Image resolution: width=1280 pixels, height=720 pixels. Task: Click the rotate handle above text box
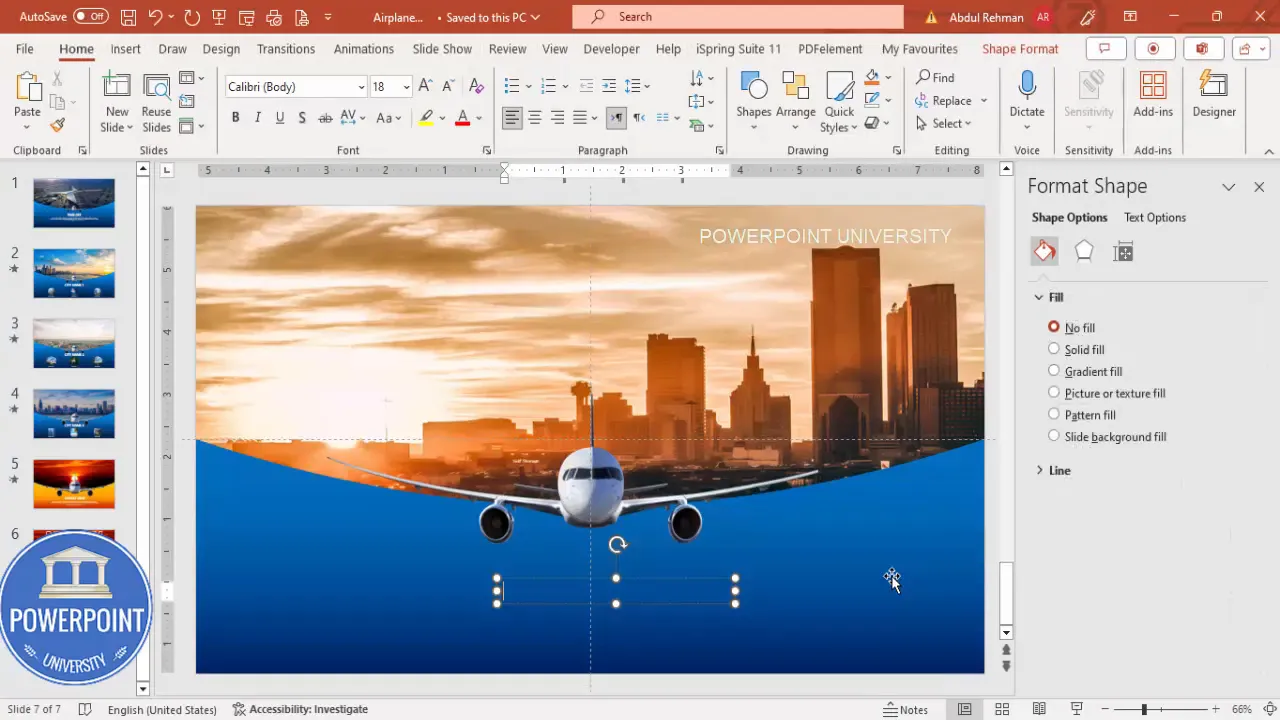617,545
